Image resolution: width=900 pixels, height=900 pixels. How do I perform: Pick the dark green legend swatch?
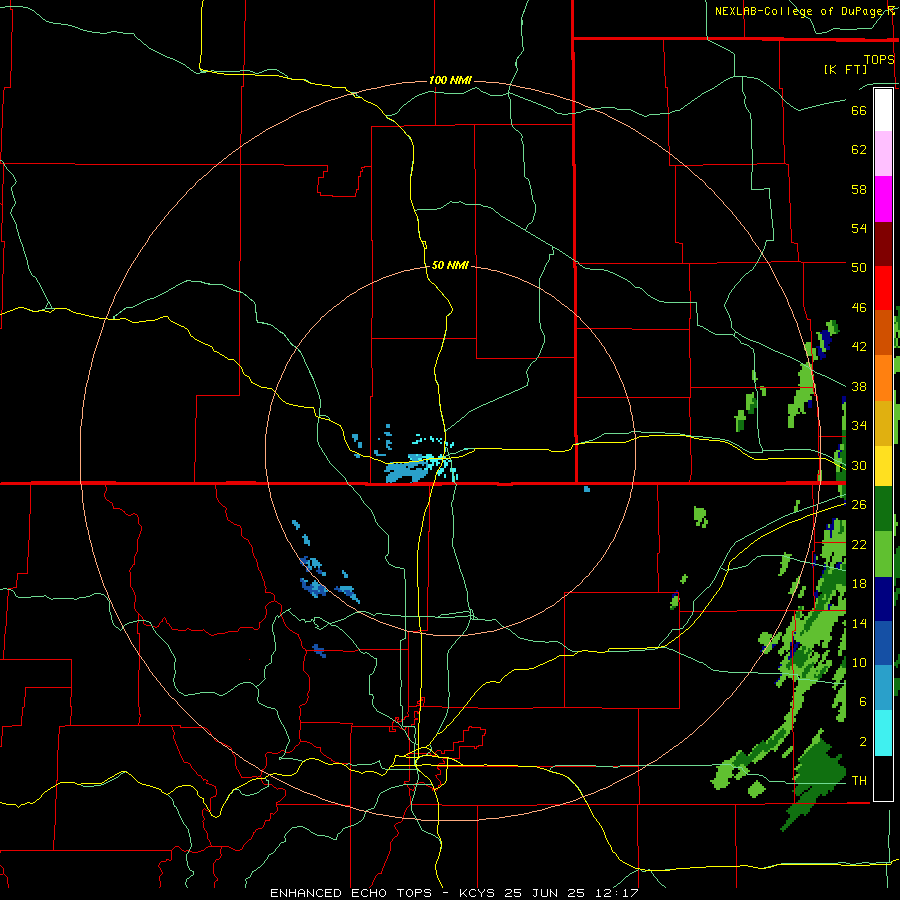(883, 508)
